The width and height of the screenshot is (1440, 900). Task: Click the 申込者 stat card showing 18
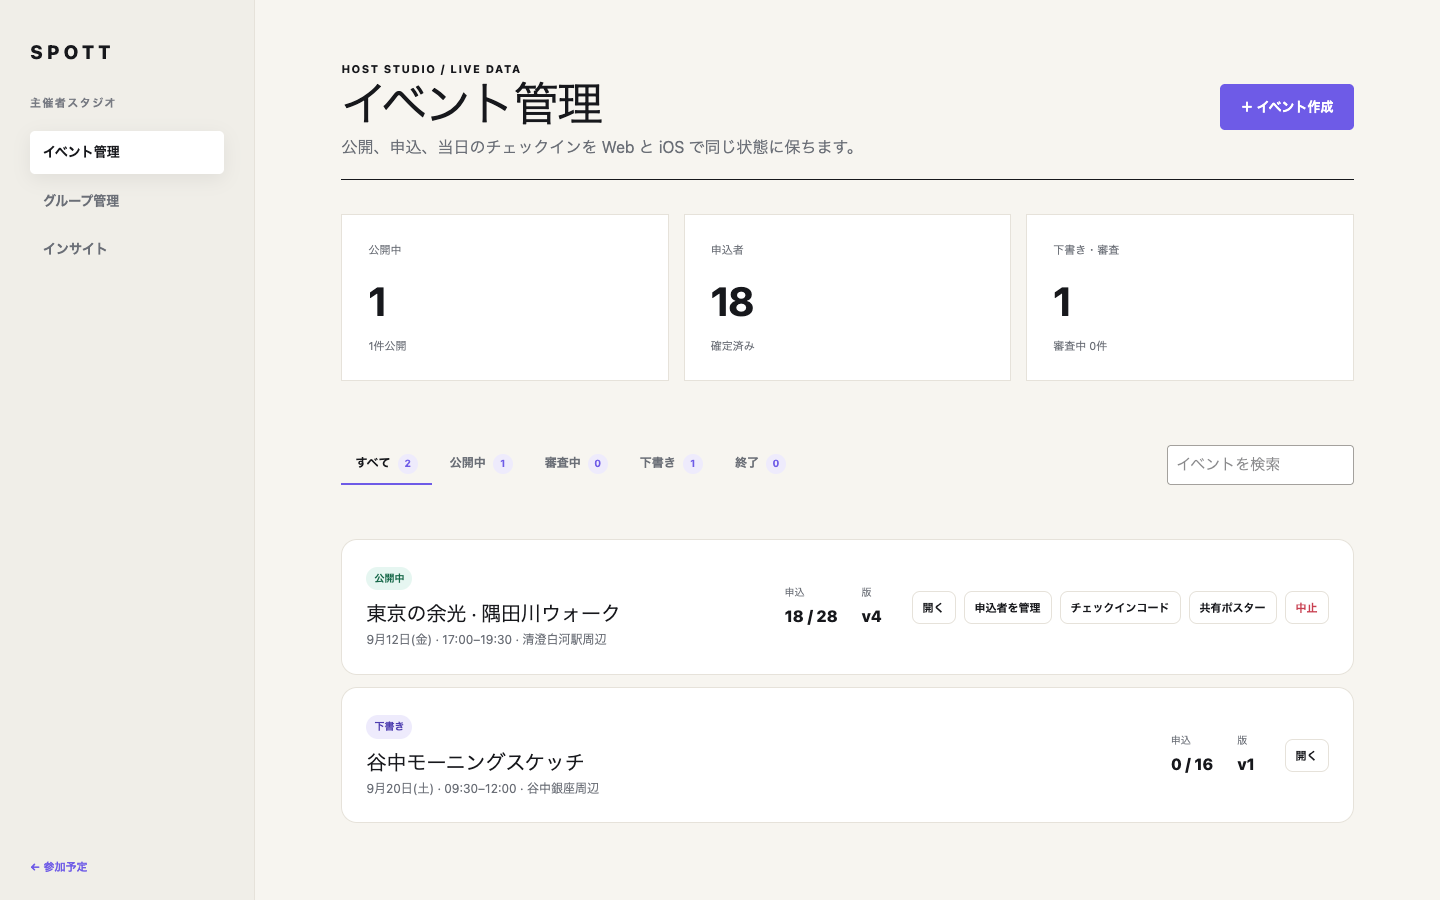847,297
